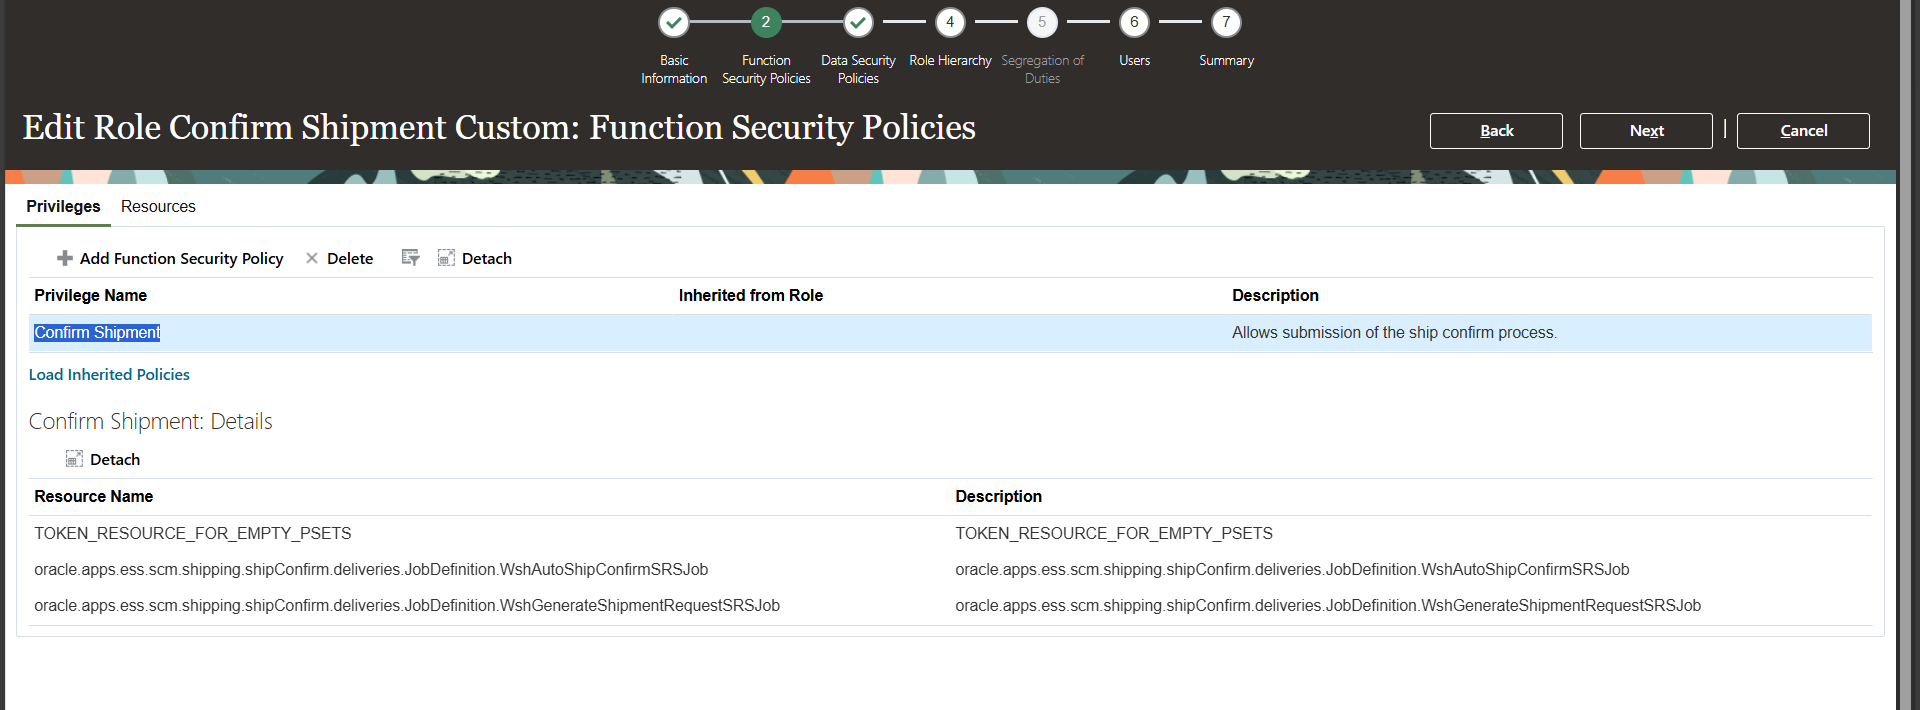
Task: Jump to step 6 Users
Action: (x=1134, y=22)
